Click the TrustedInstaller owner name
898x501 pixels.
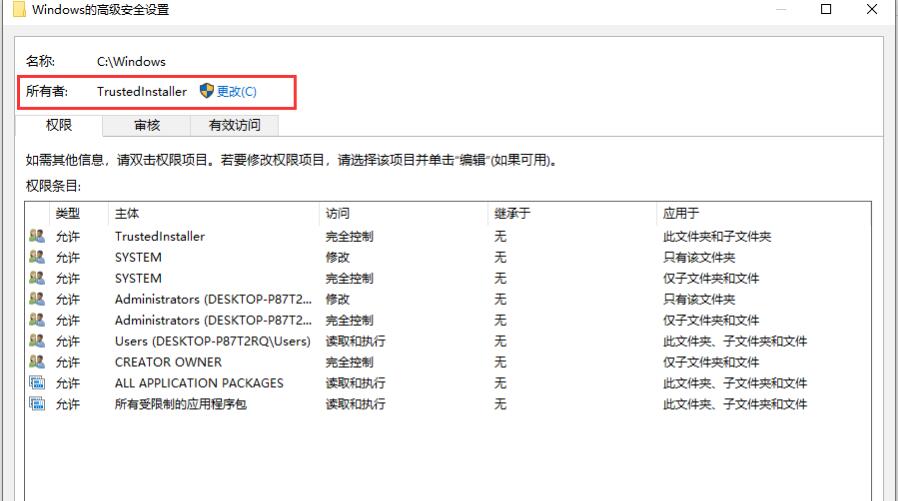(141, 92)
